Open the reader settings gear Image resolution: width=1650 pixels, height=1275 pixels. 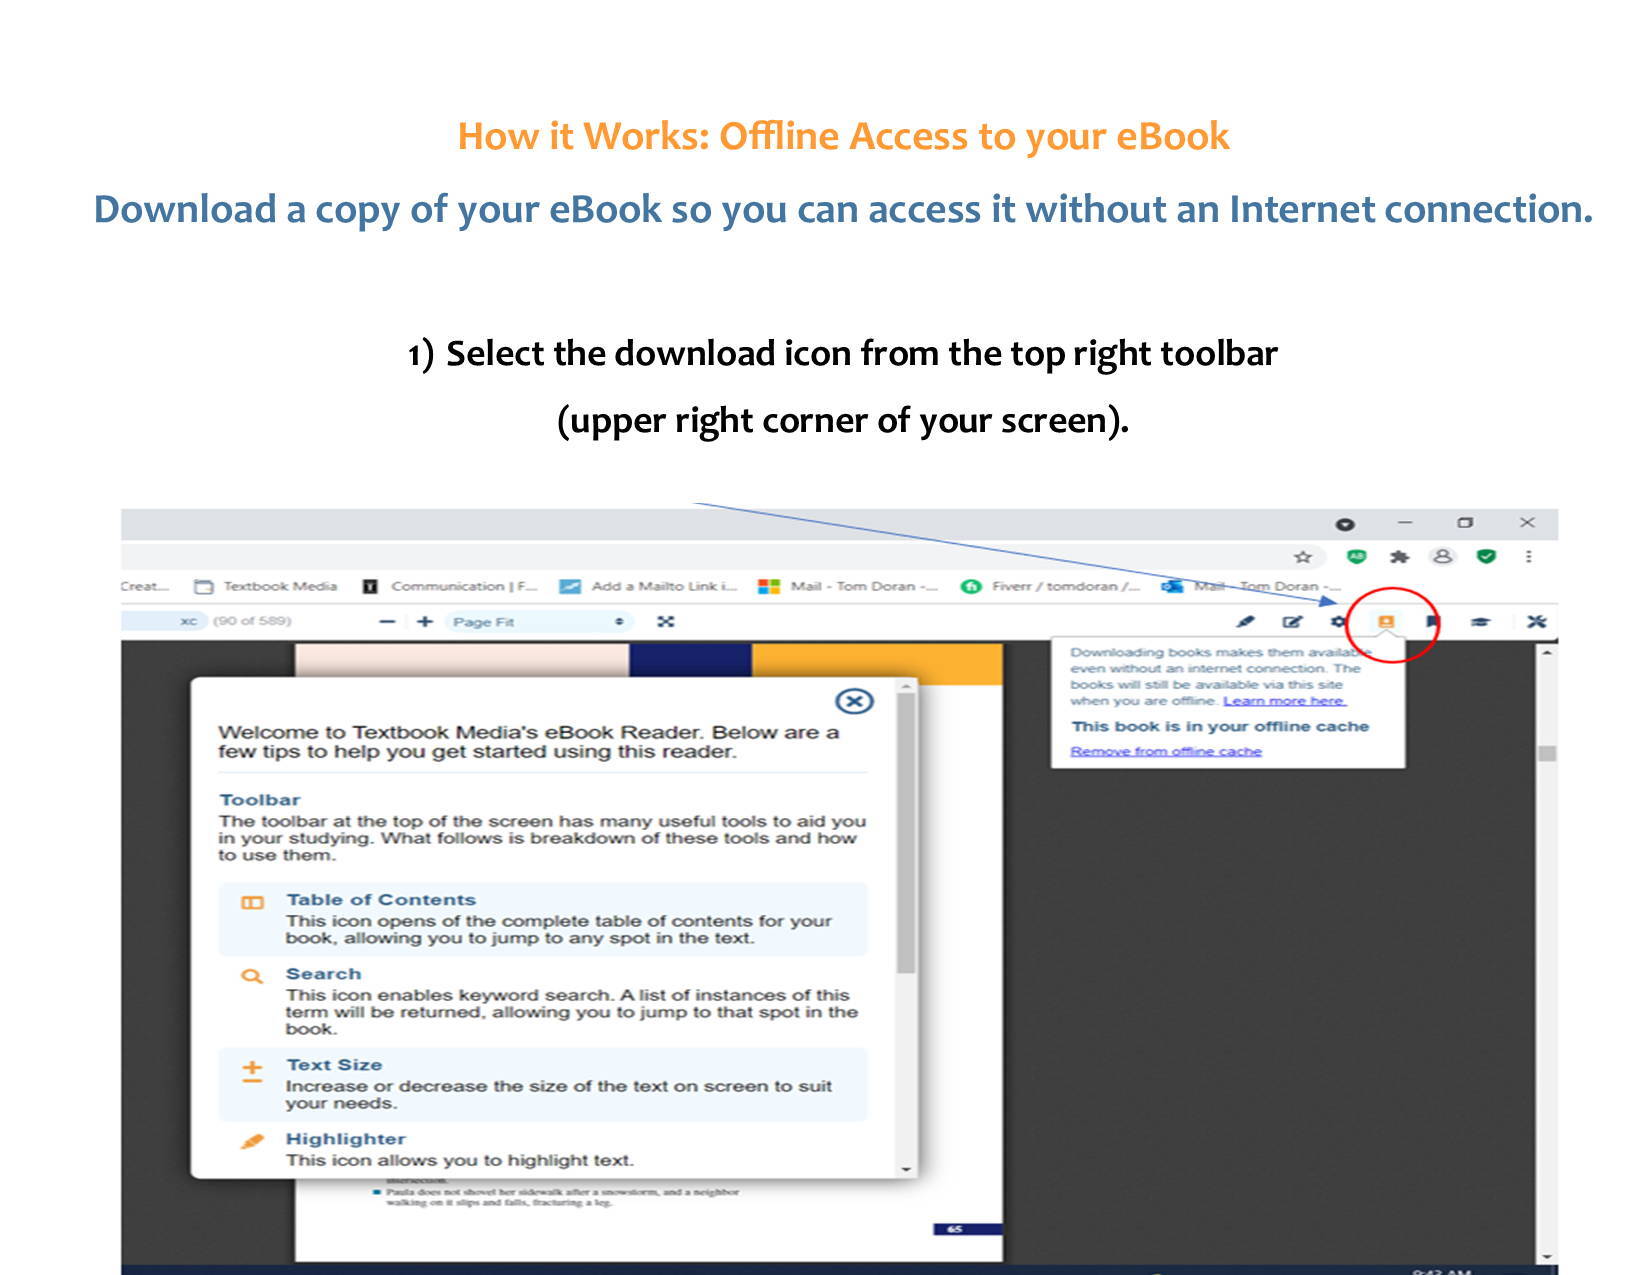click(x=1339, y=621)
